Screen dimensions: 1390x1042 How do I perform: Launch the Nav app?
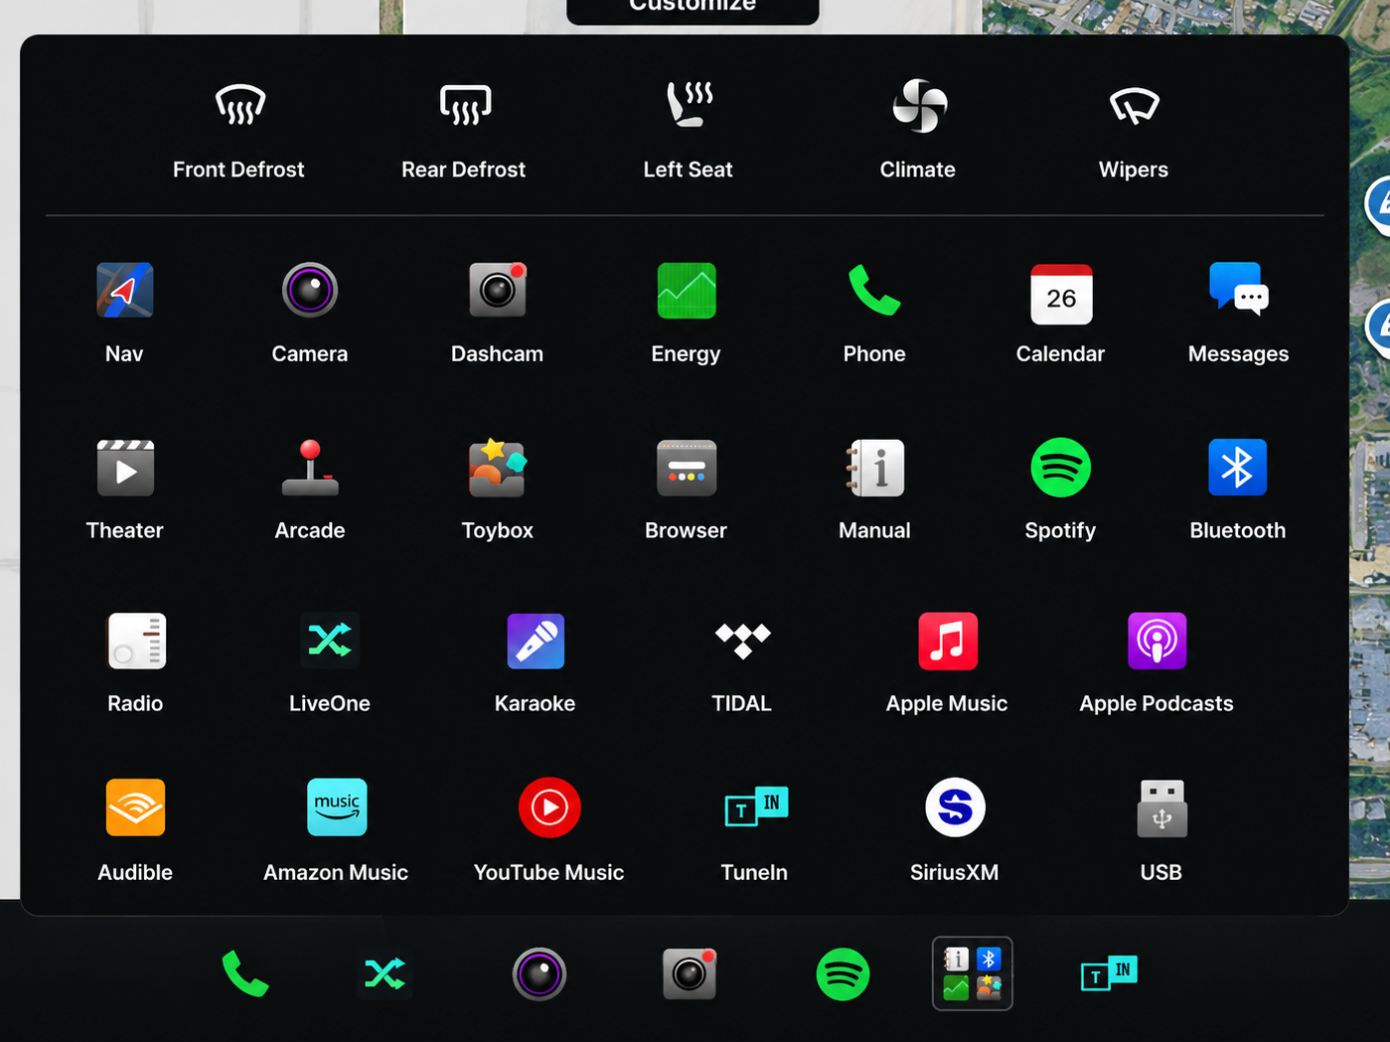(x=124, y=312)
